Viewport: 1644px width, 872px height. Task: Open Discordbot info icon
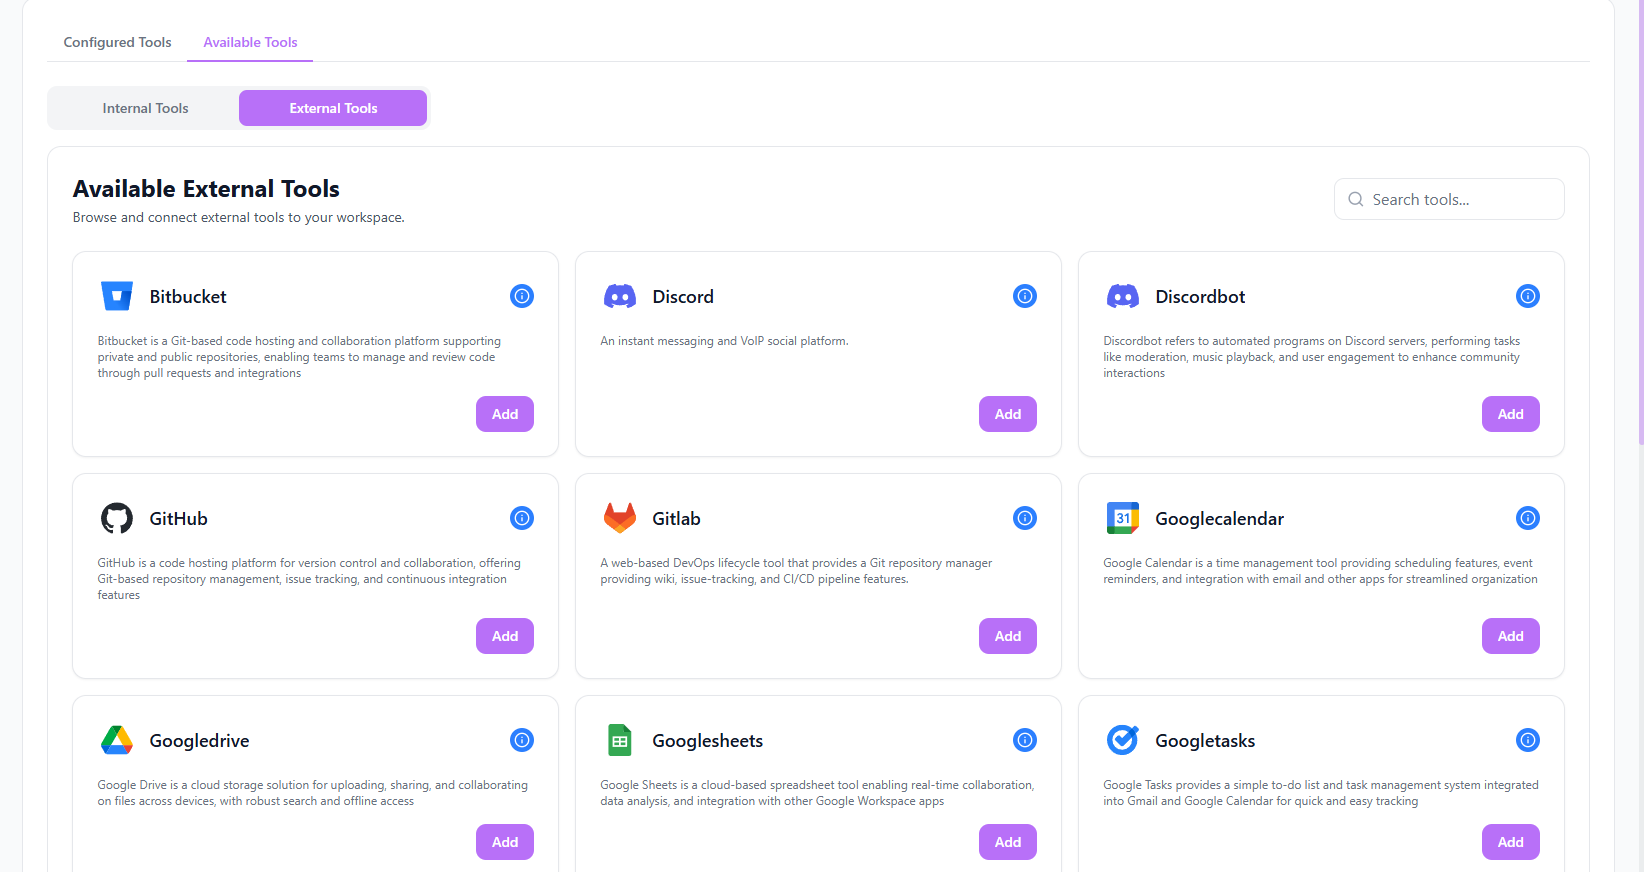tap(1528, 296)
